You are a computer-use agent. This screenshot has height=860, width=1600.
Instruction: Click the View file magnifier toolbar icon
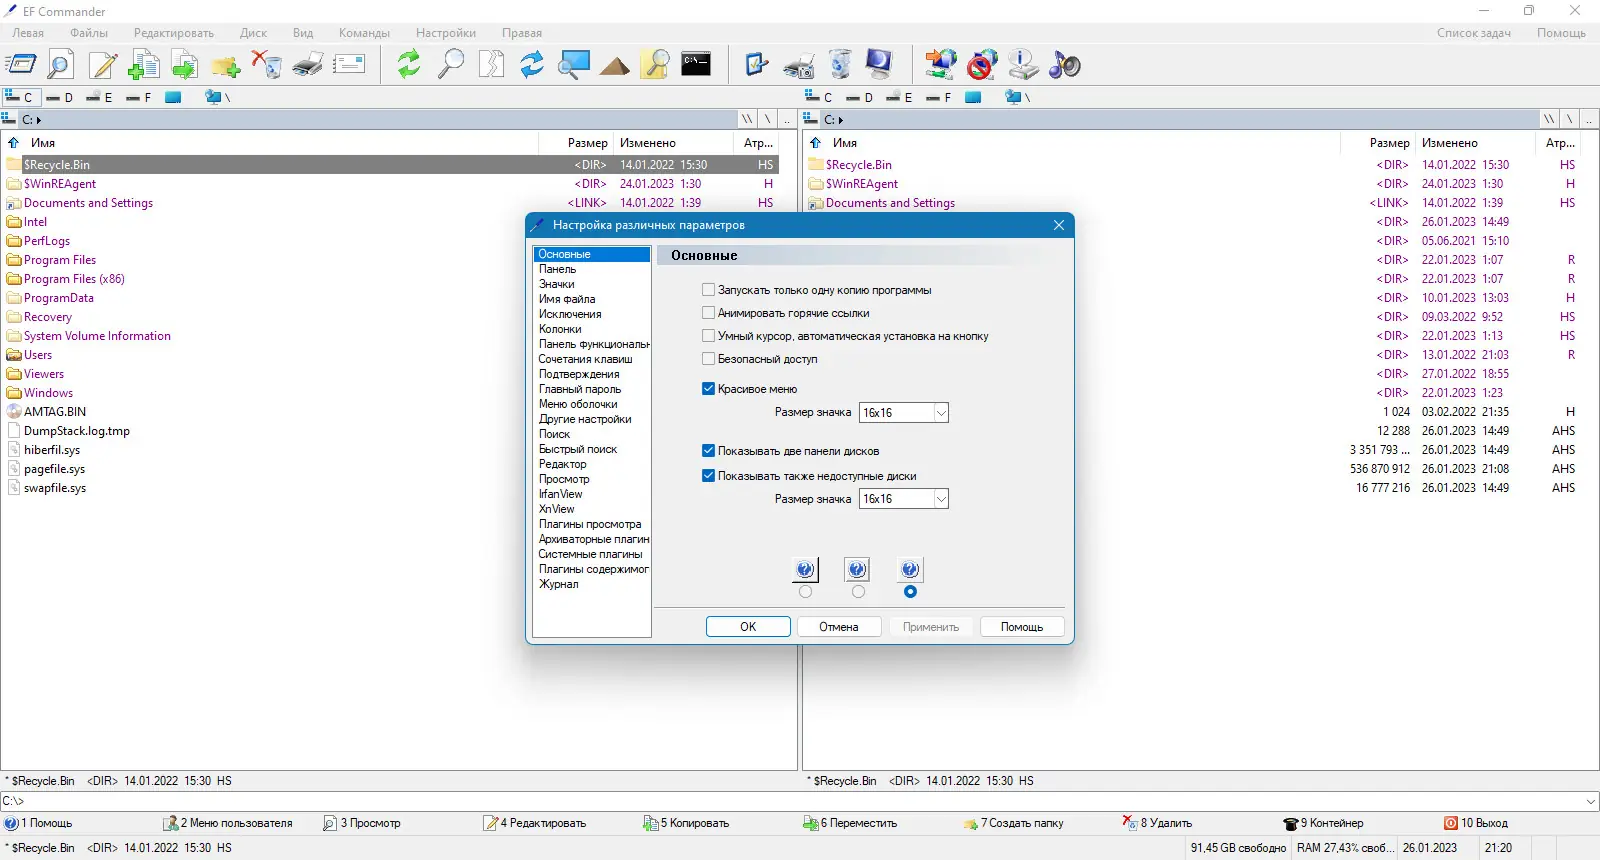[60, 65]
